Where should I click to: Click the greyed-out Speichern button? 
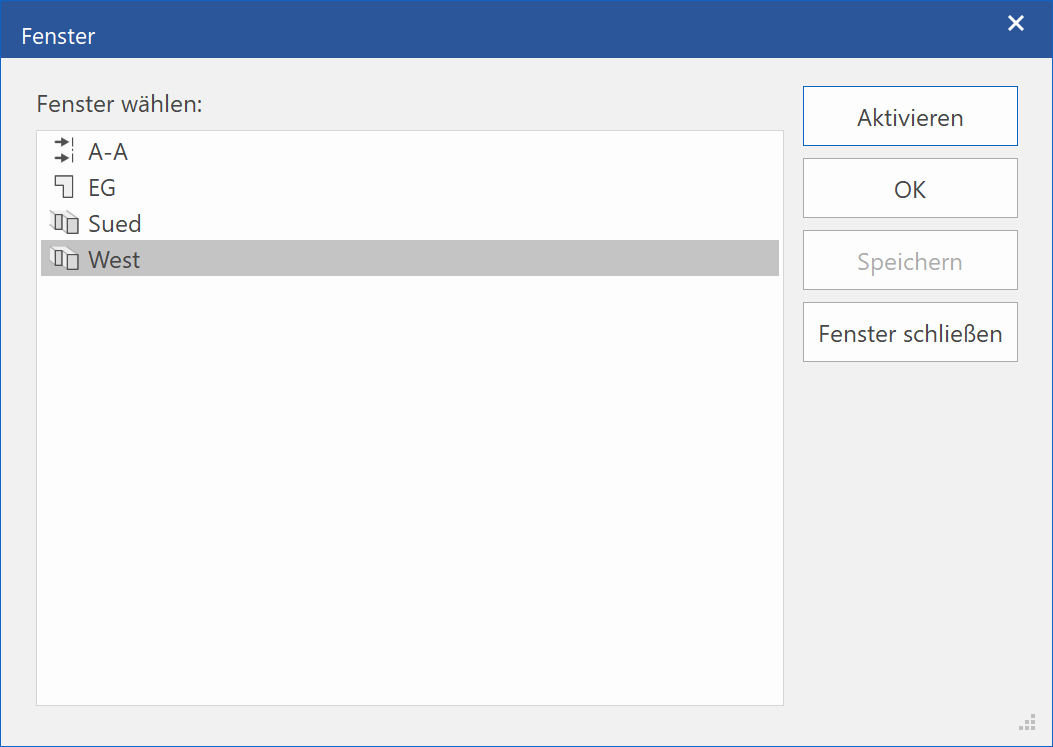click(x=910, y=261)
